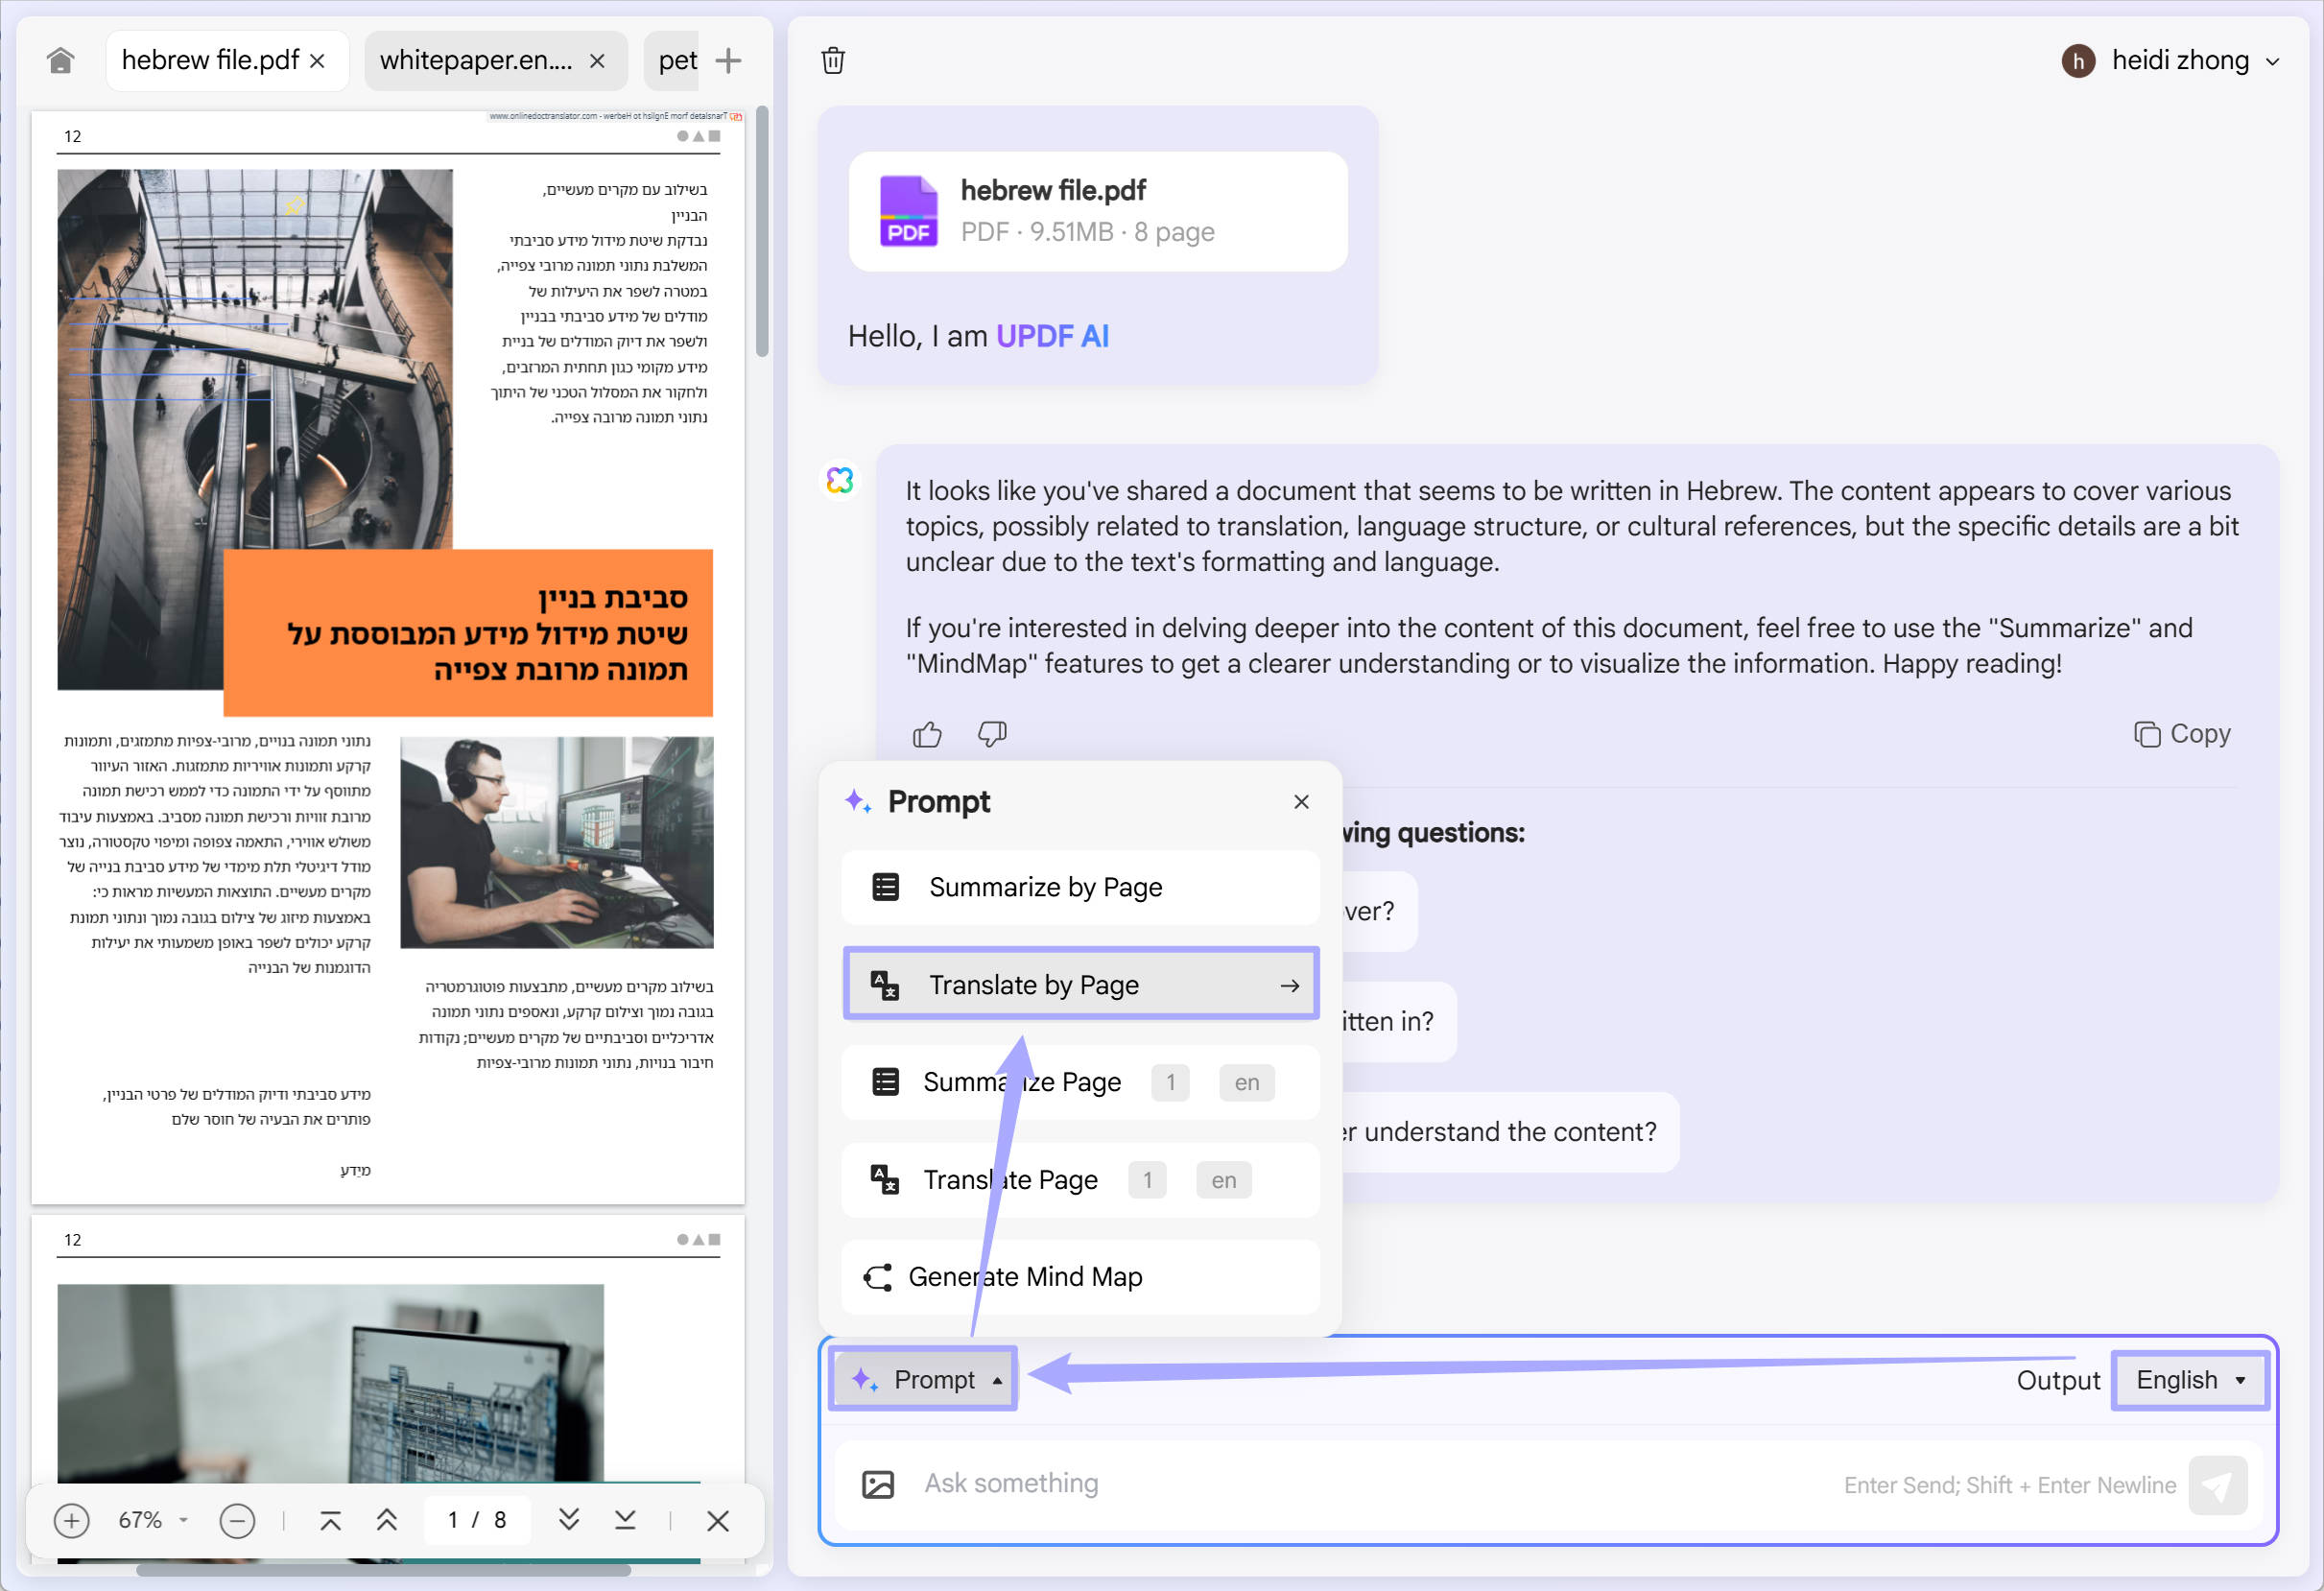
Task: Open a new document tab
Action: click(729, 60)
